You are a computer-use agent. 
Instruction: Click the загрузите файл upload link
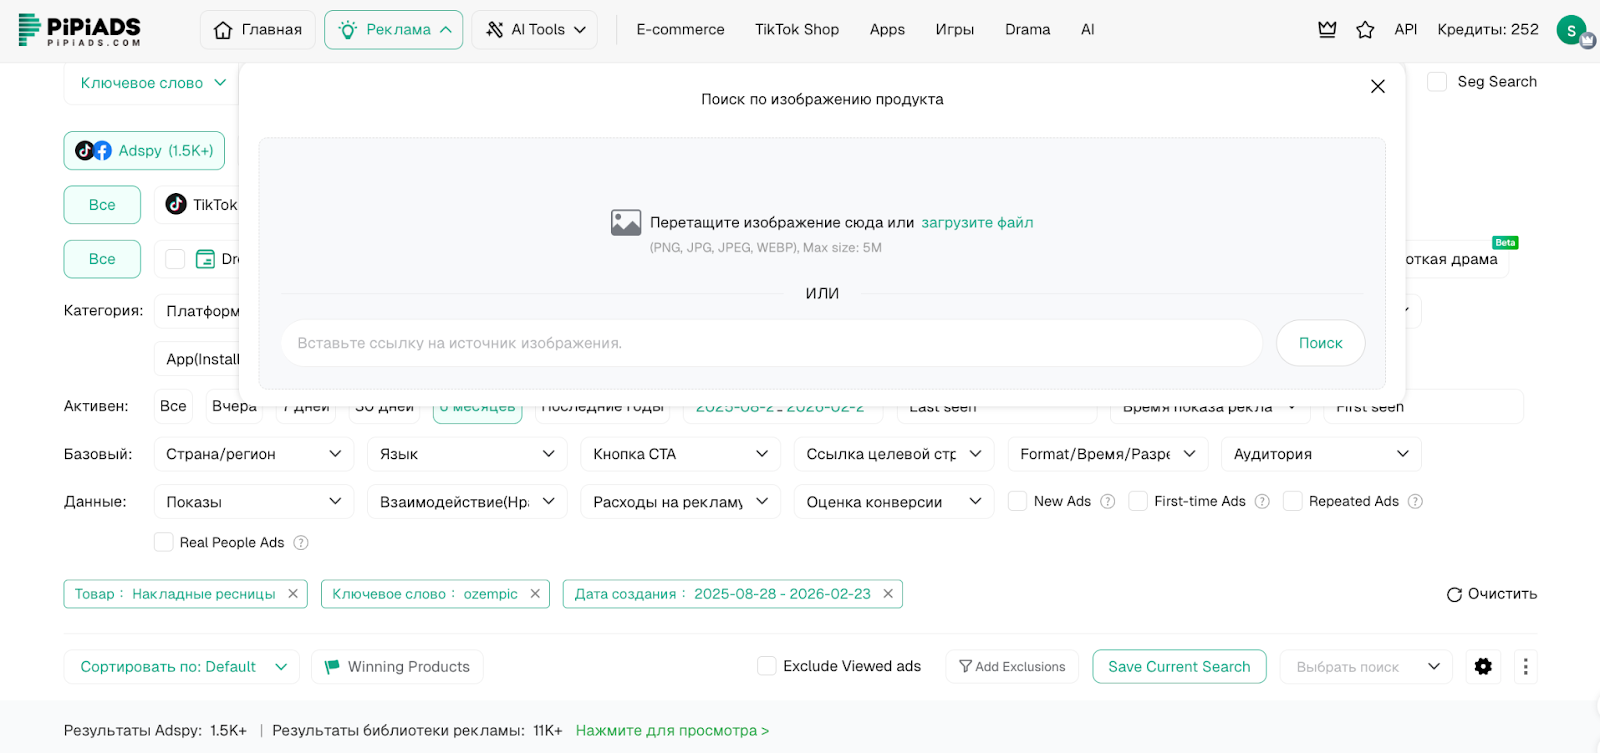pos(977,223)
